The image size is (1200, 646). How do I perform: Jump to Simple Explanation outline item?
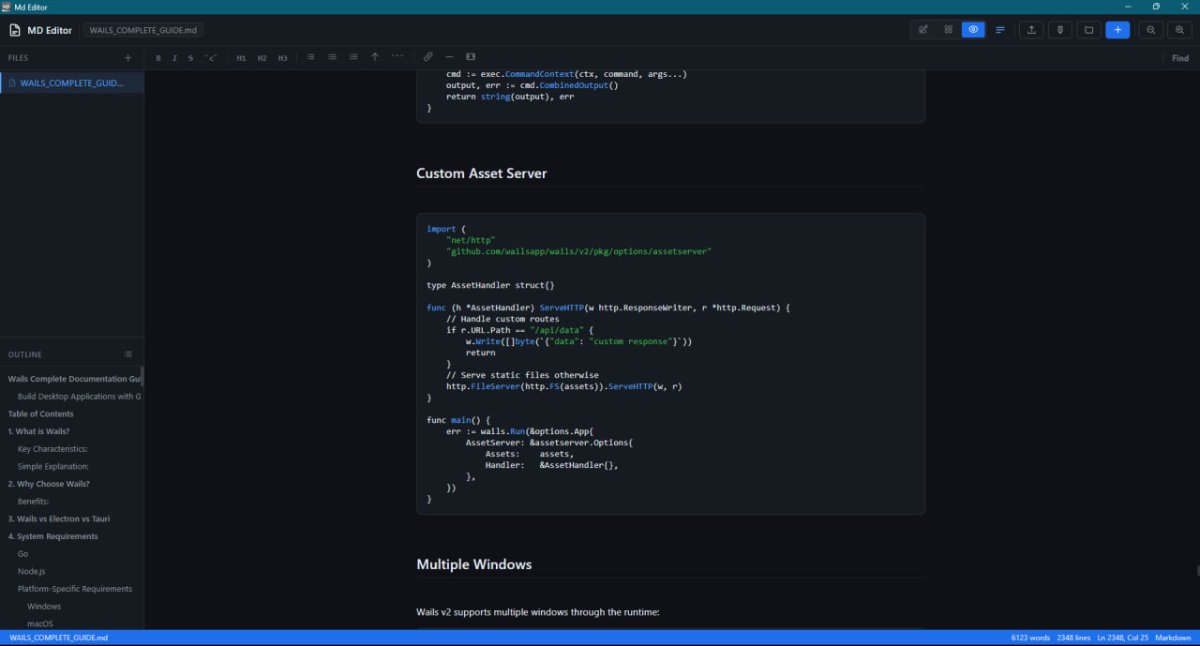53,466
